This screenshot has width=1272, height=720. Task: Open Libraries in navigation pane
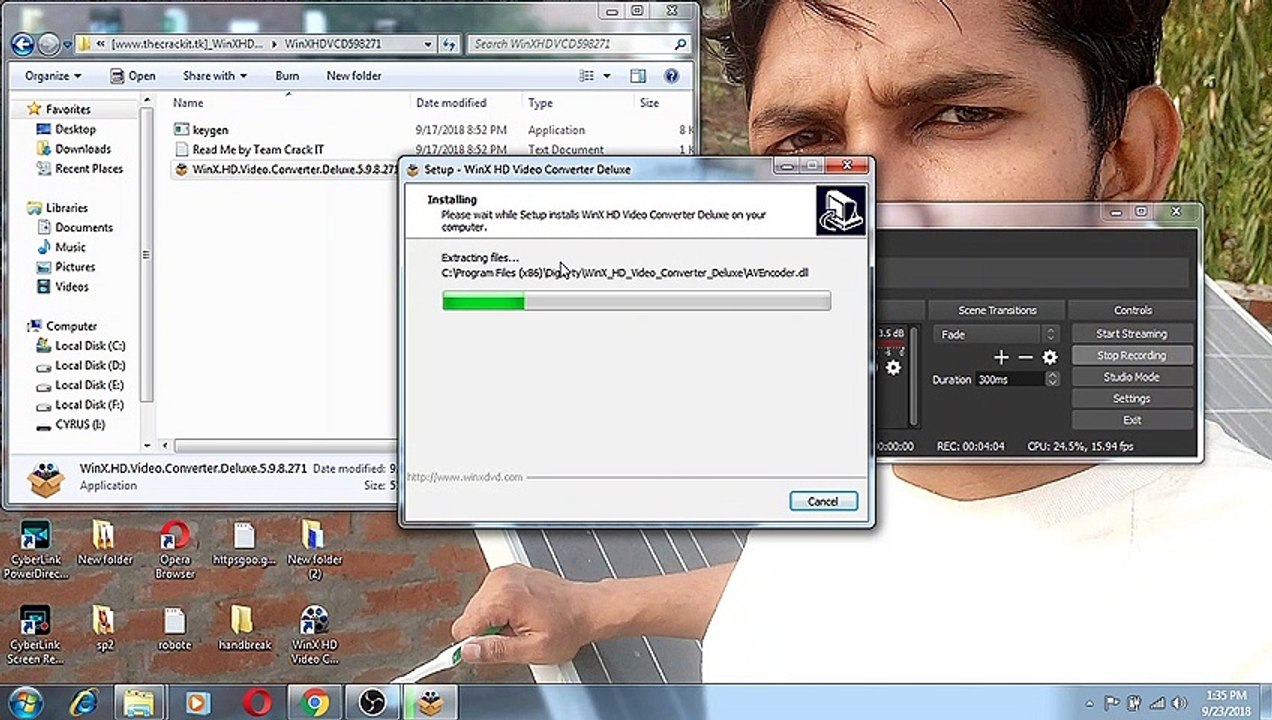[58, 208]
